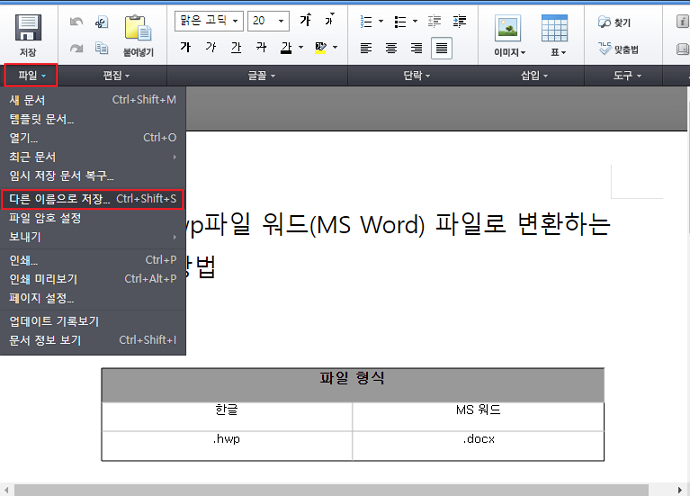Click the numbered list icon
Viewport: 690px width, 496px height.
[366, 21]
